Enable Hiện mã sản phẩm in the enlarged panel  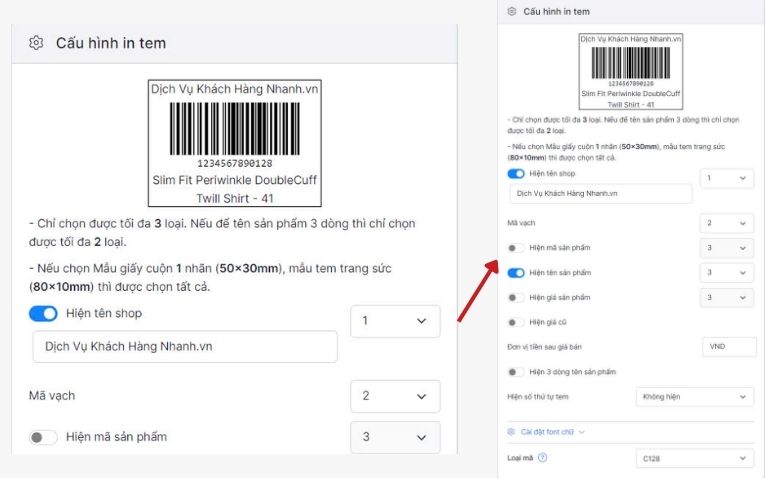(43, 437)
